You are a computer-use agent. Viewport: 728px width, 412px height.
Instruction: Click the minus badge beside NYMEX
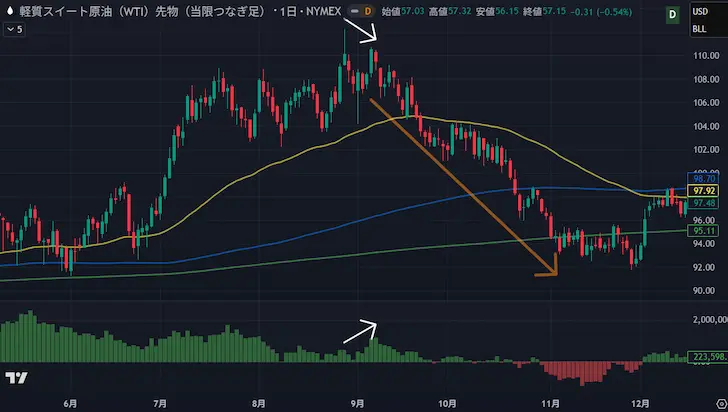350,10
